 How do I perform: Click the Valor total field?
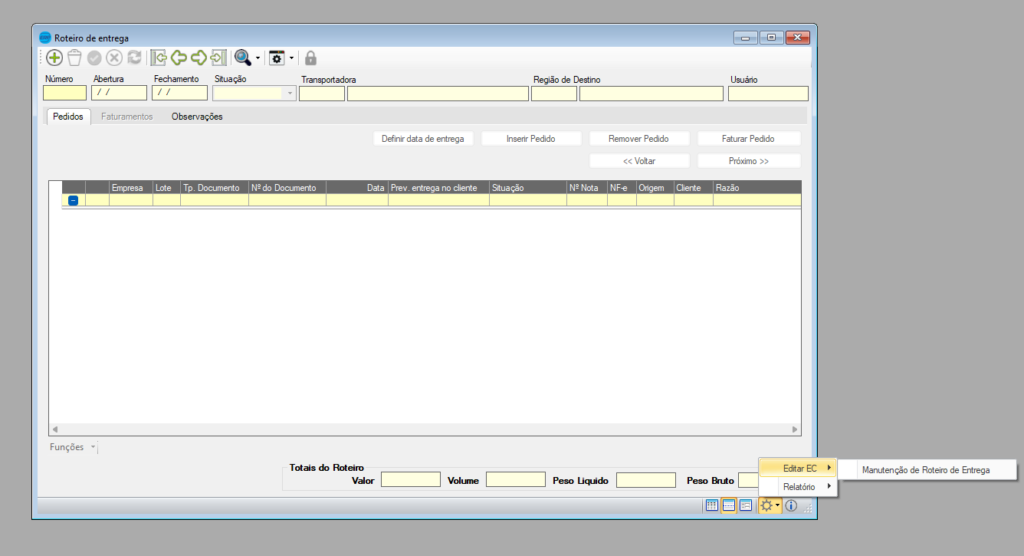click(x=411, y=480)
